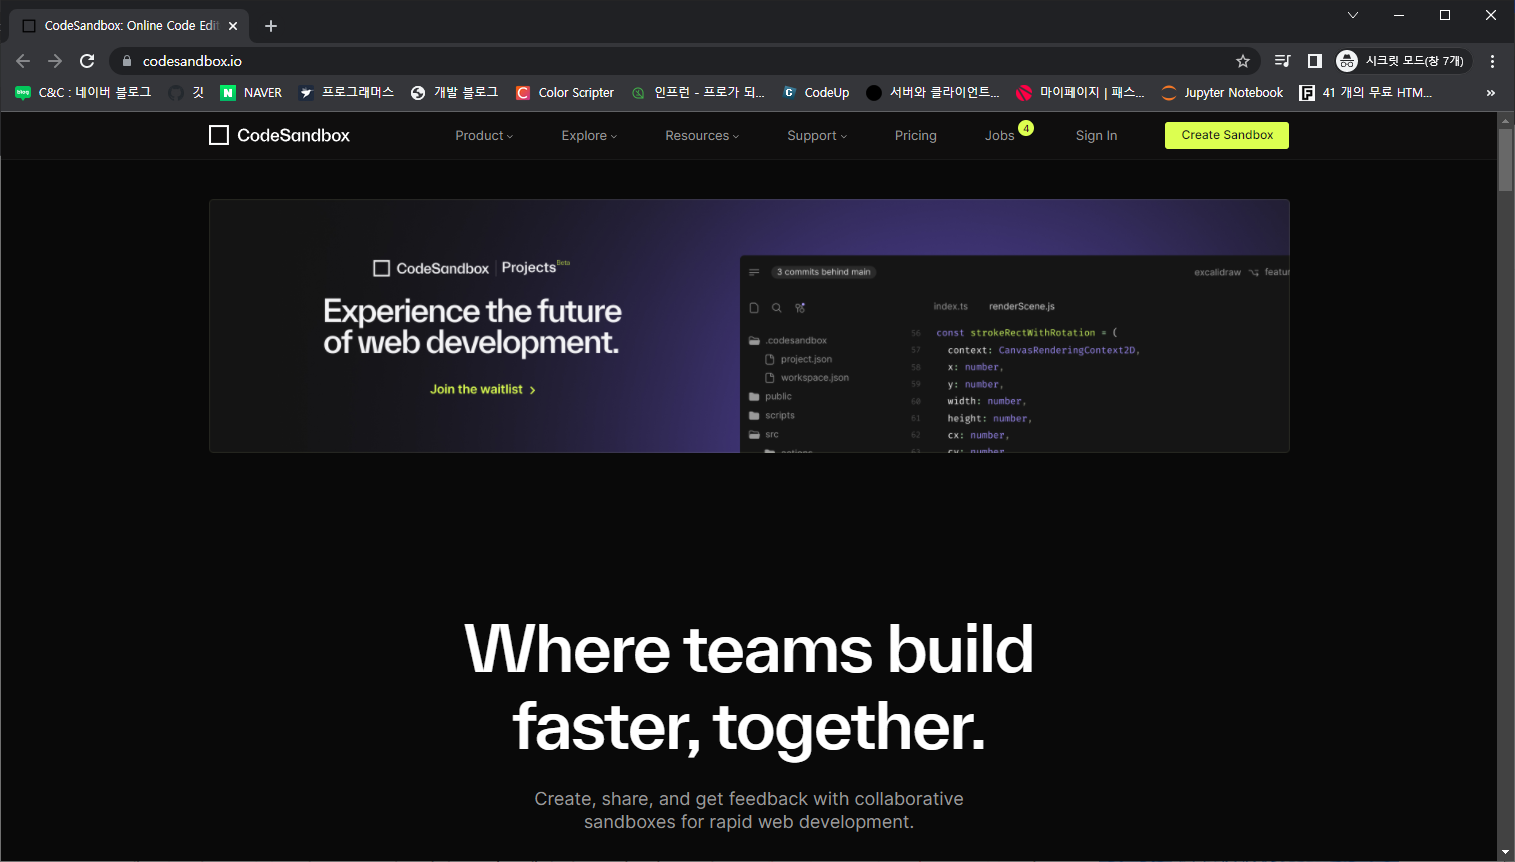Open the GitHub 깃 bookmark
Image resolution: width=1515 pixels, height=862 pixels.
[x=186, y=92]
